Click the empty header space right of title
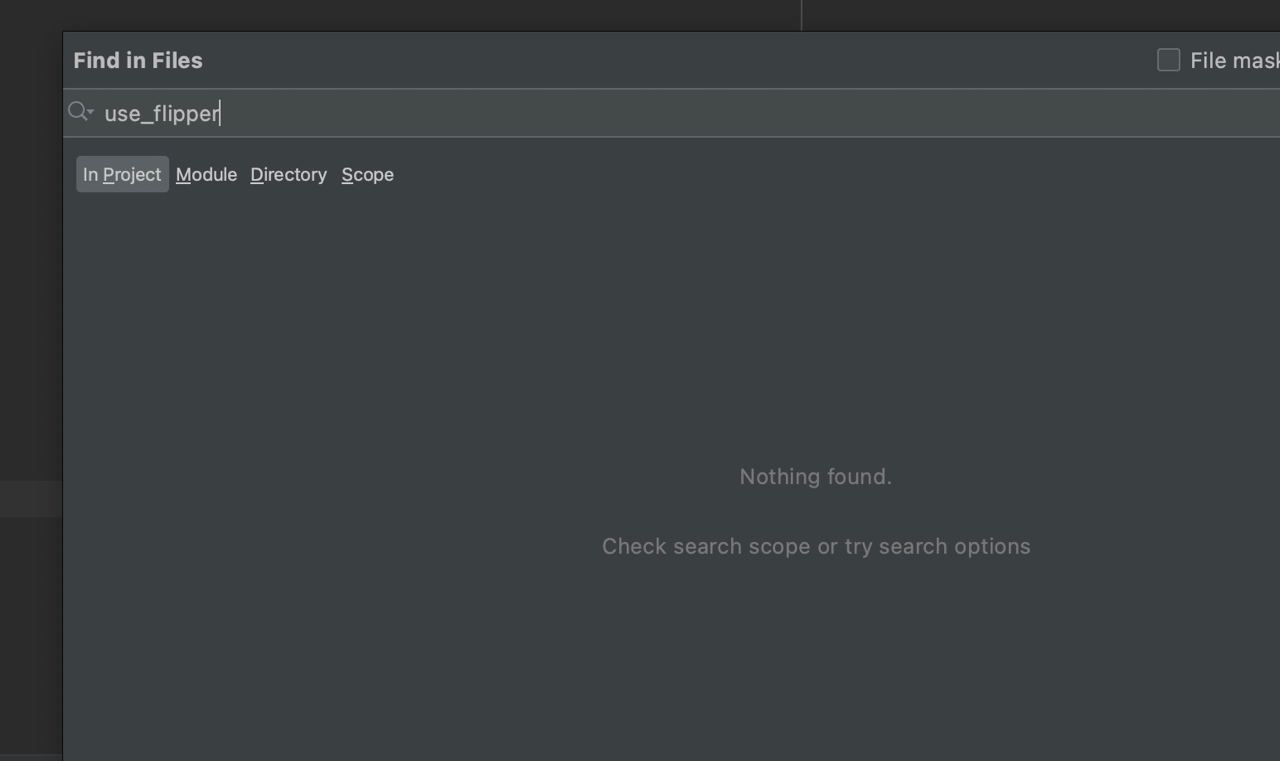 [x=680, y=60]
